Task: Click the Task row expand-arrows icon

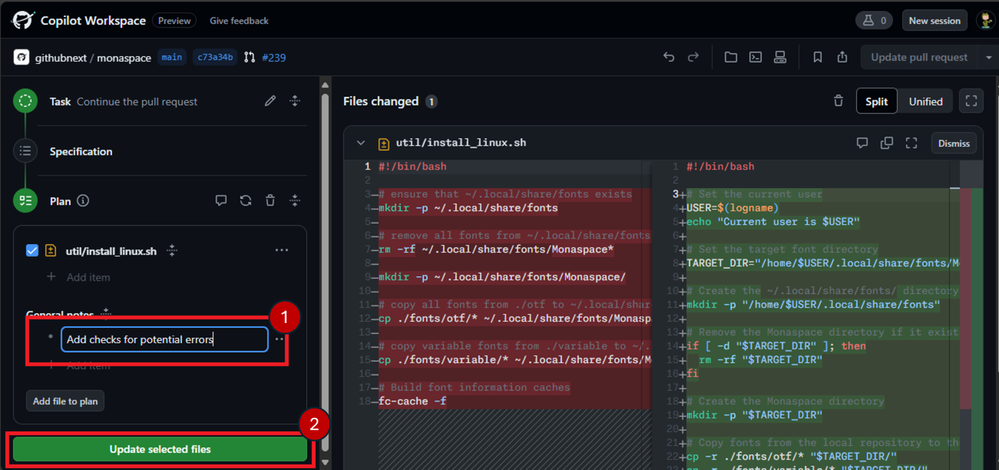Action: [294, 101]
